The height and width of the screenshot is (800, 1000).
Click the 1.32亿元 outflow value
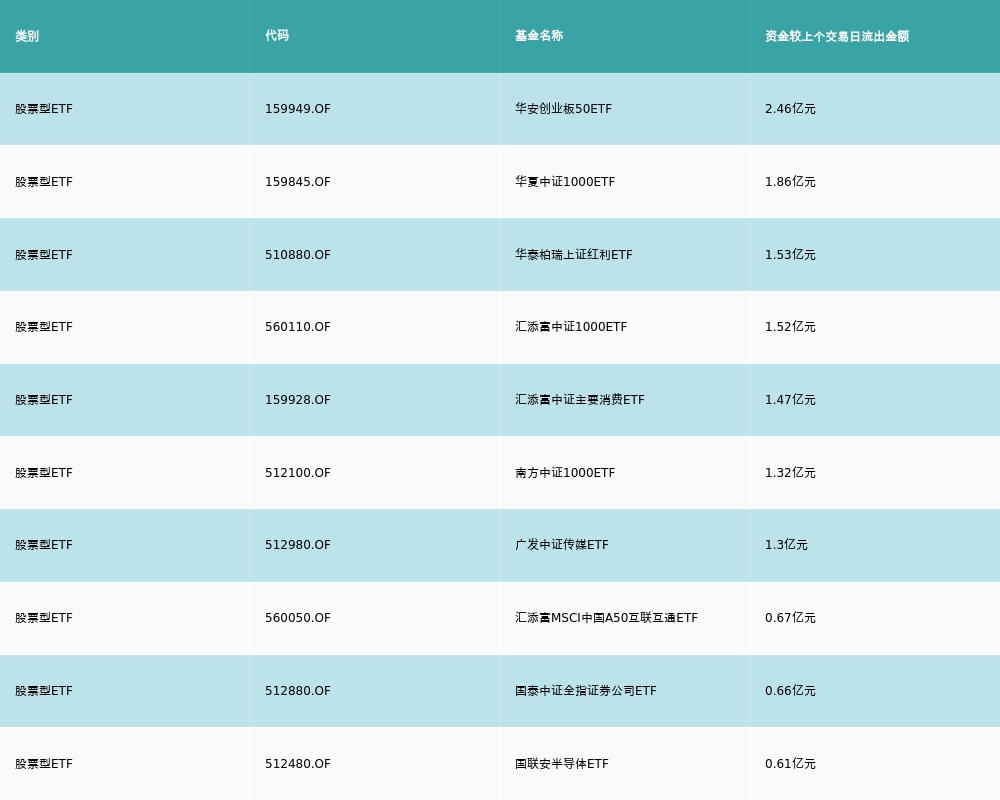[x=790, y=473]
